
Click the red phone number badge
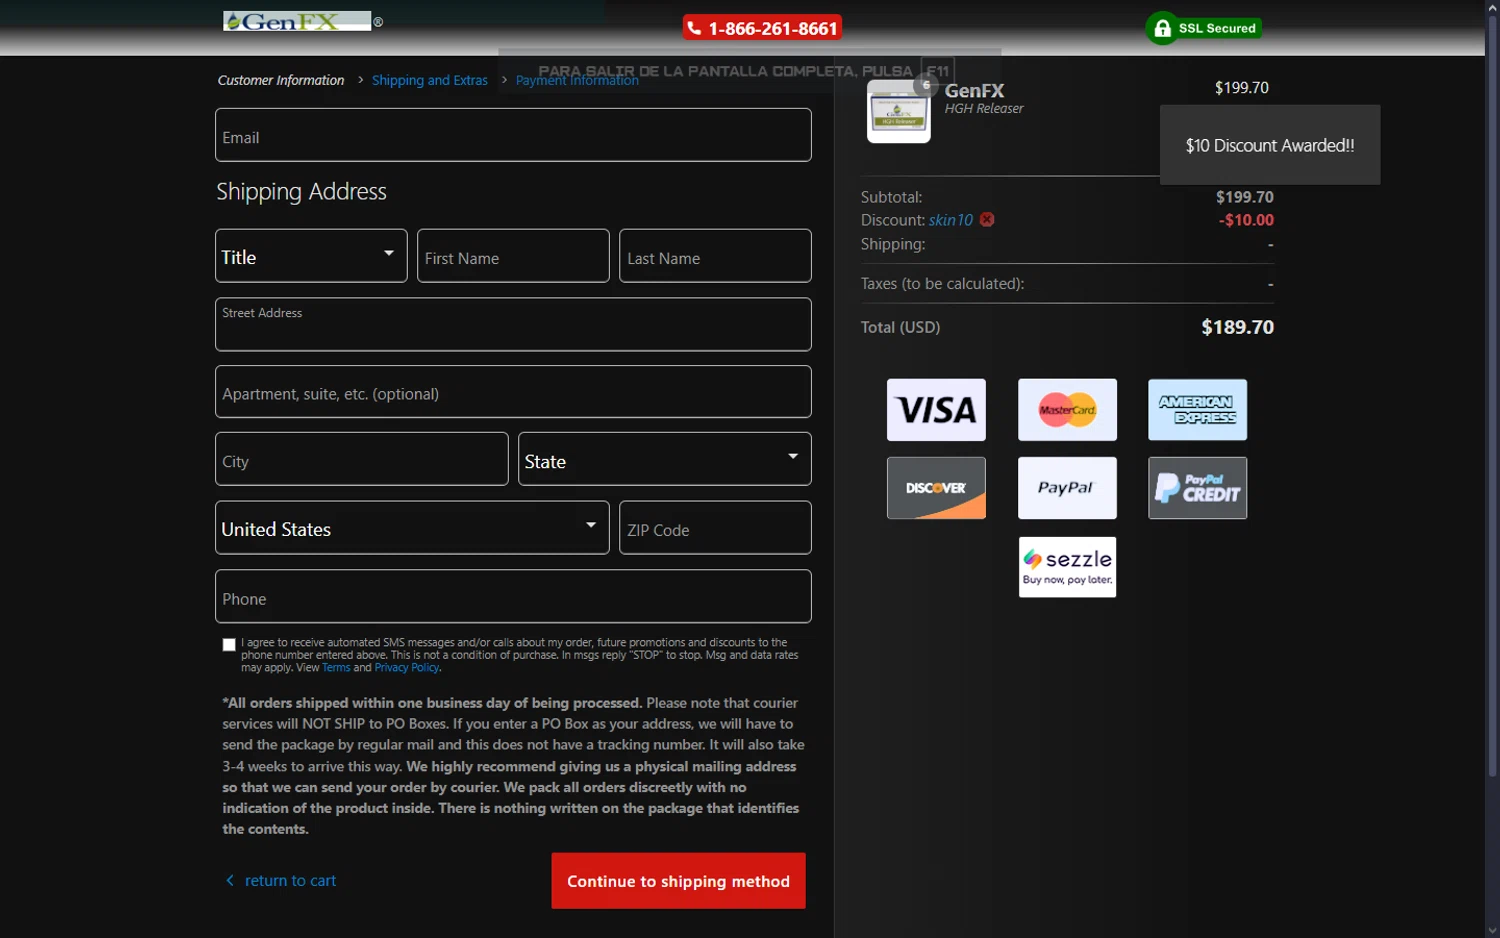[762, 28]
